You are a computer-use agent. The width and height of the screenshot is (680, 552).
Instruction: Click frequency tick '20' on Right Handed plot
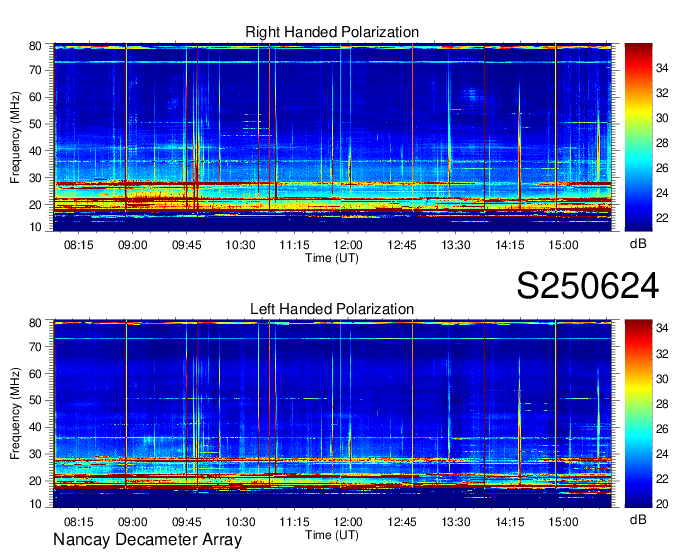36,205
